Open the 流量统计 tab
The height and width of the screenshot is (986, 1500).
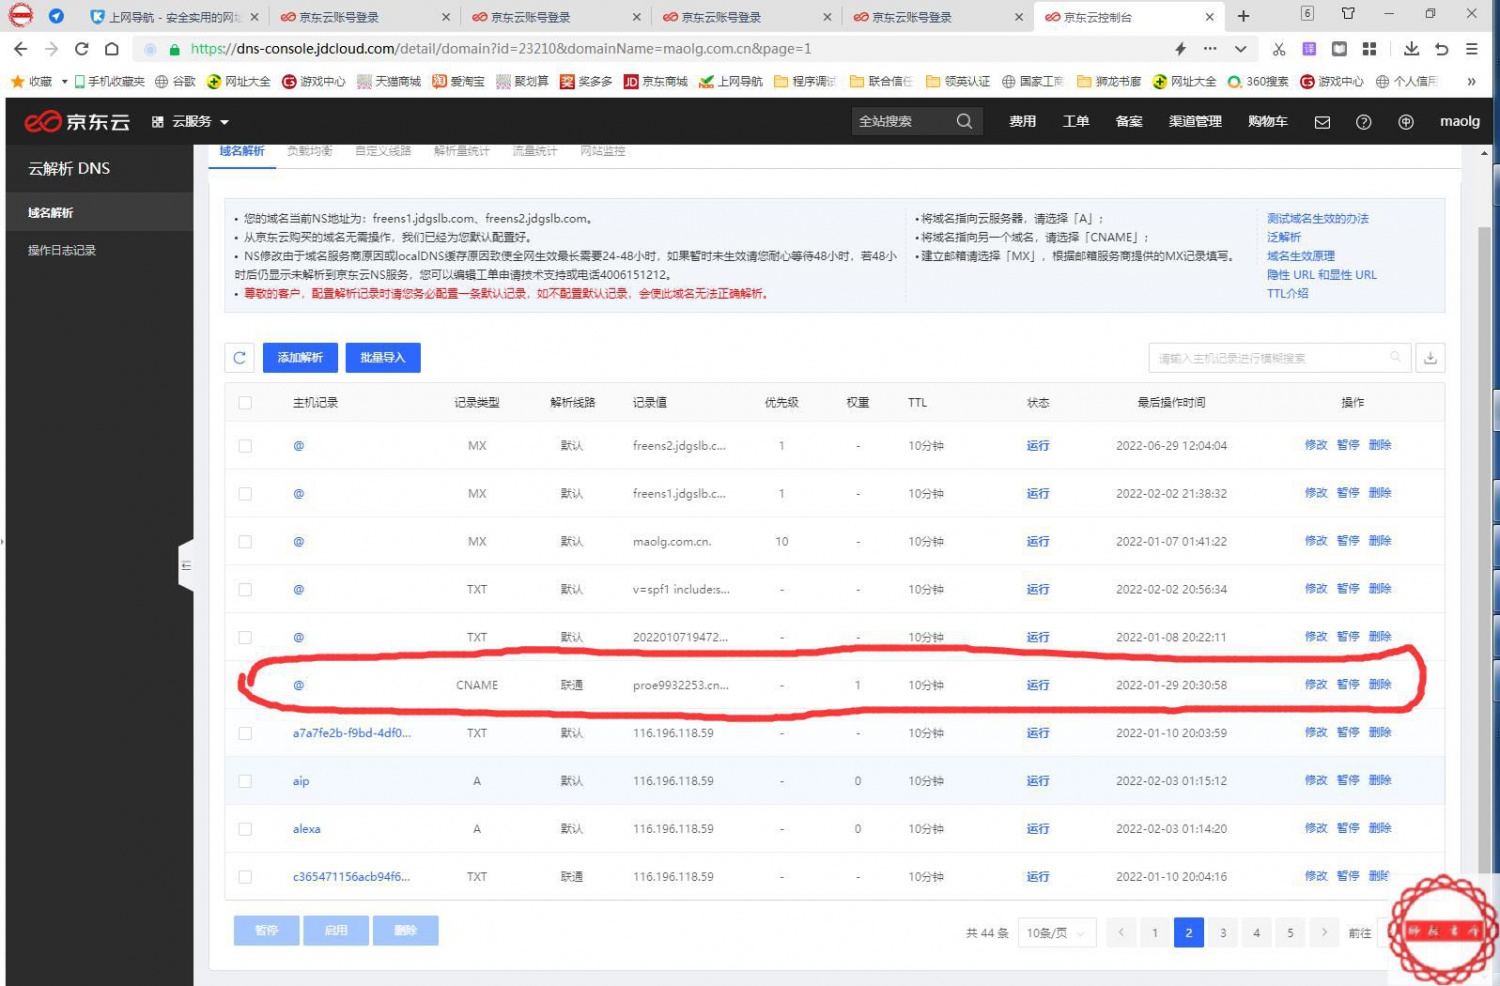point(535,151)
